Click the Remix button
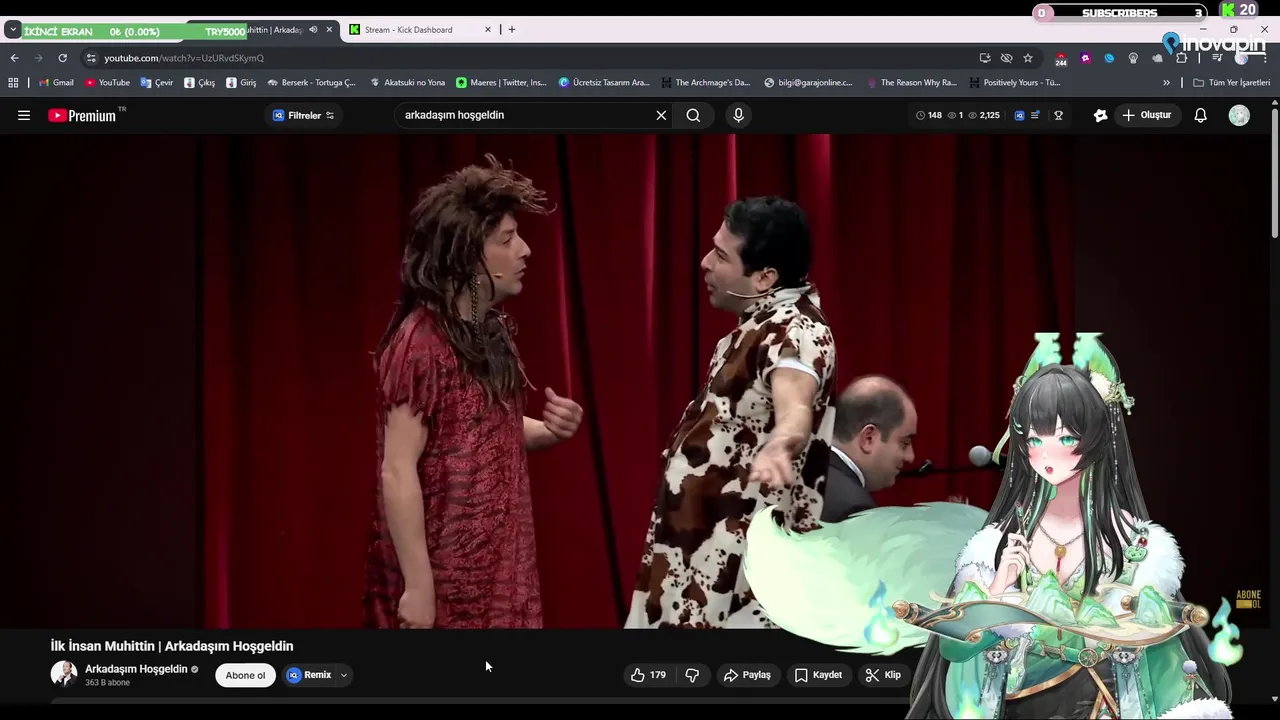Image resolution: width=1280 pixels, height=720 pixels. point(310,675)
